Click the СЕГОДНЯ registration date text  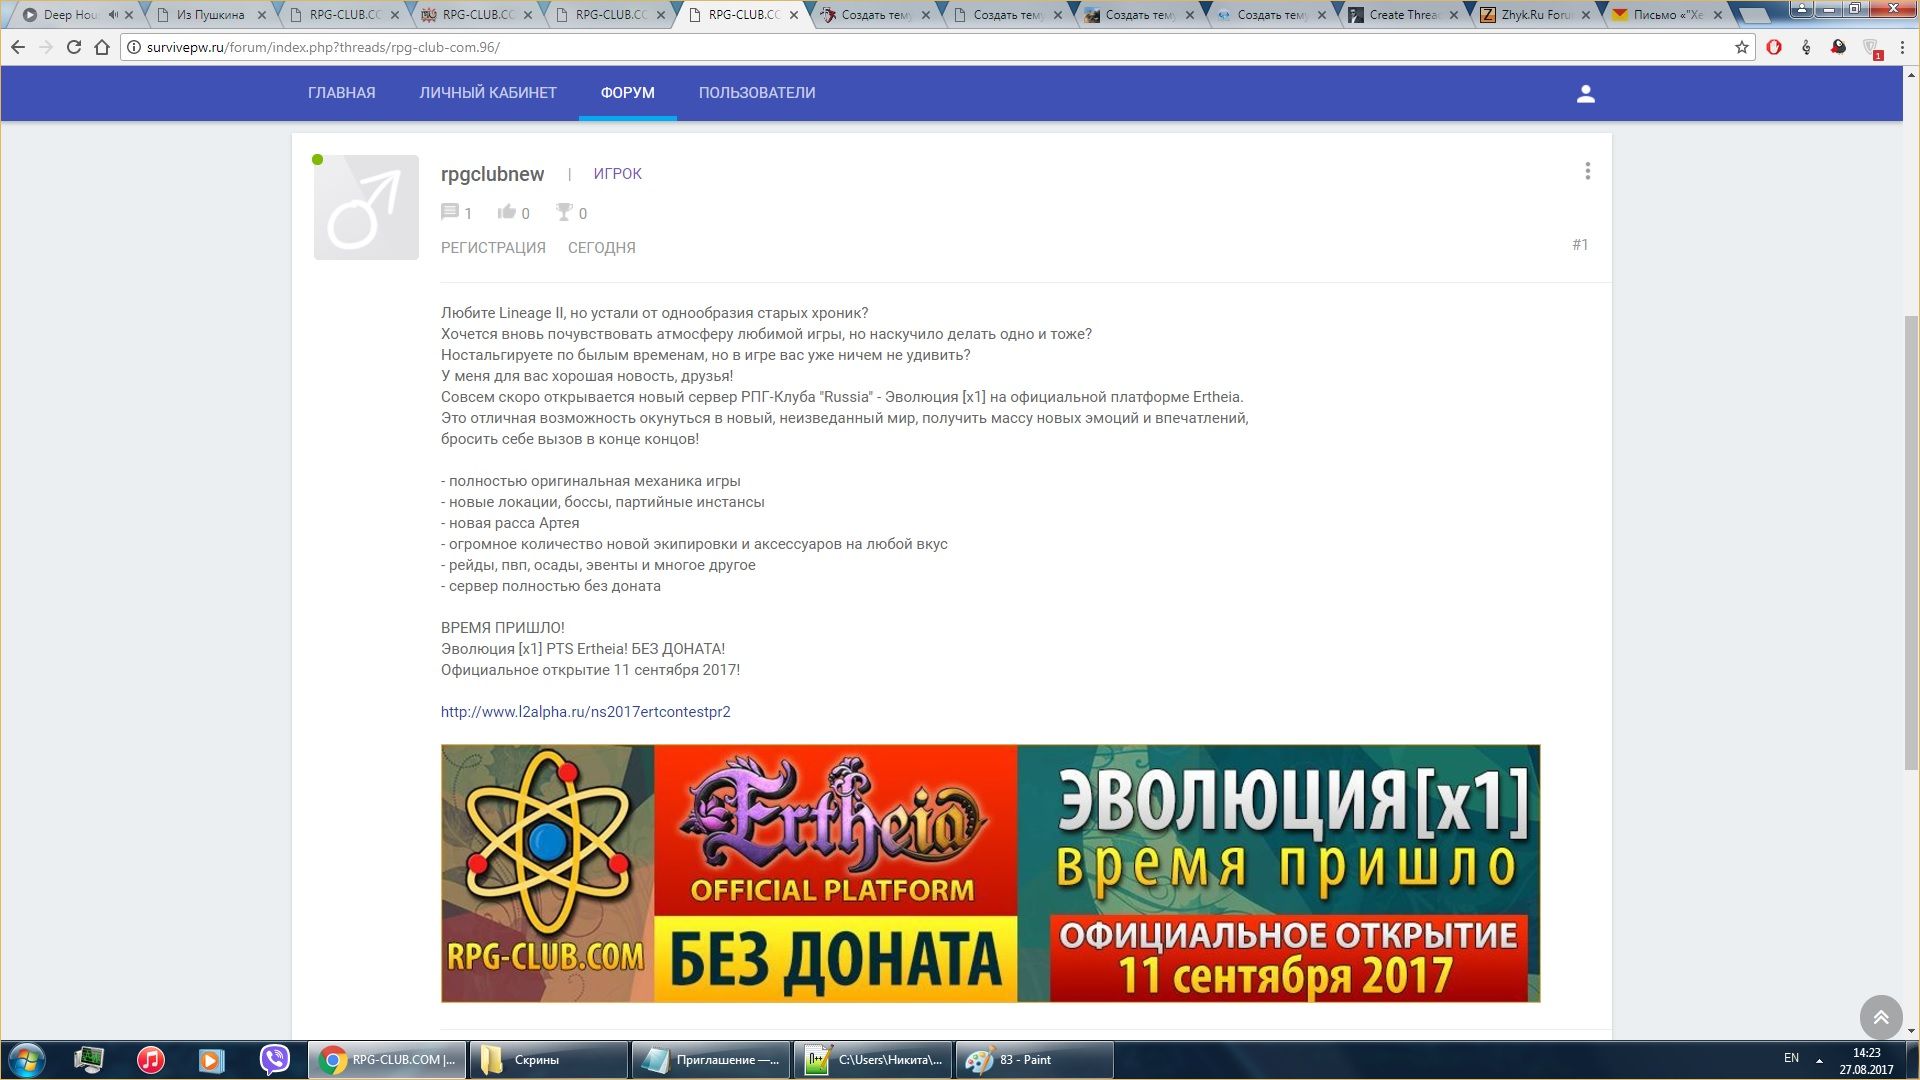click(x=601, y=248)
